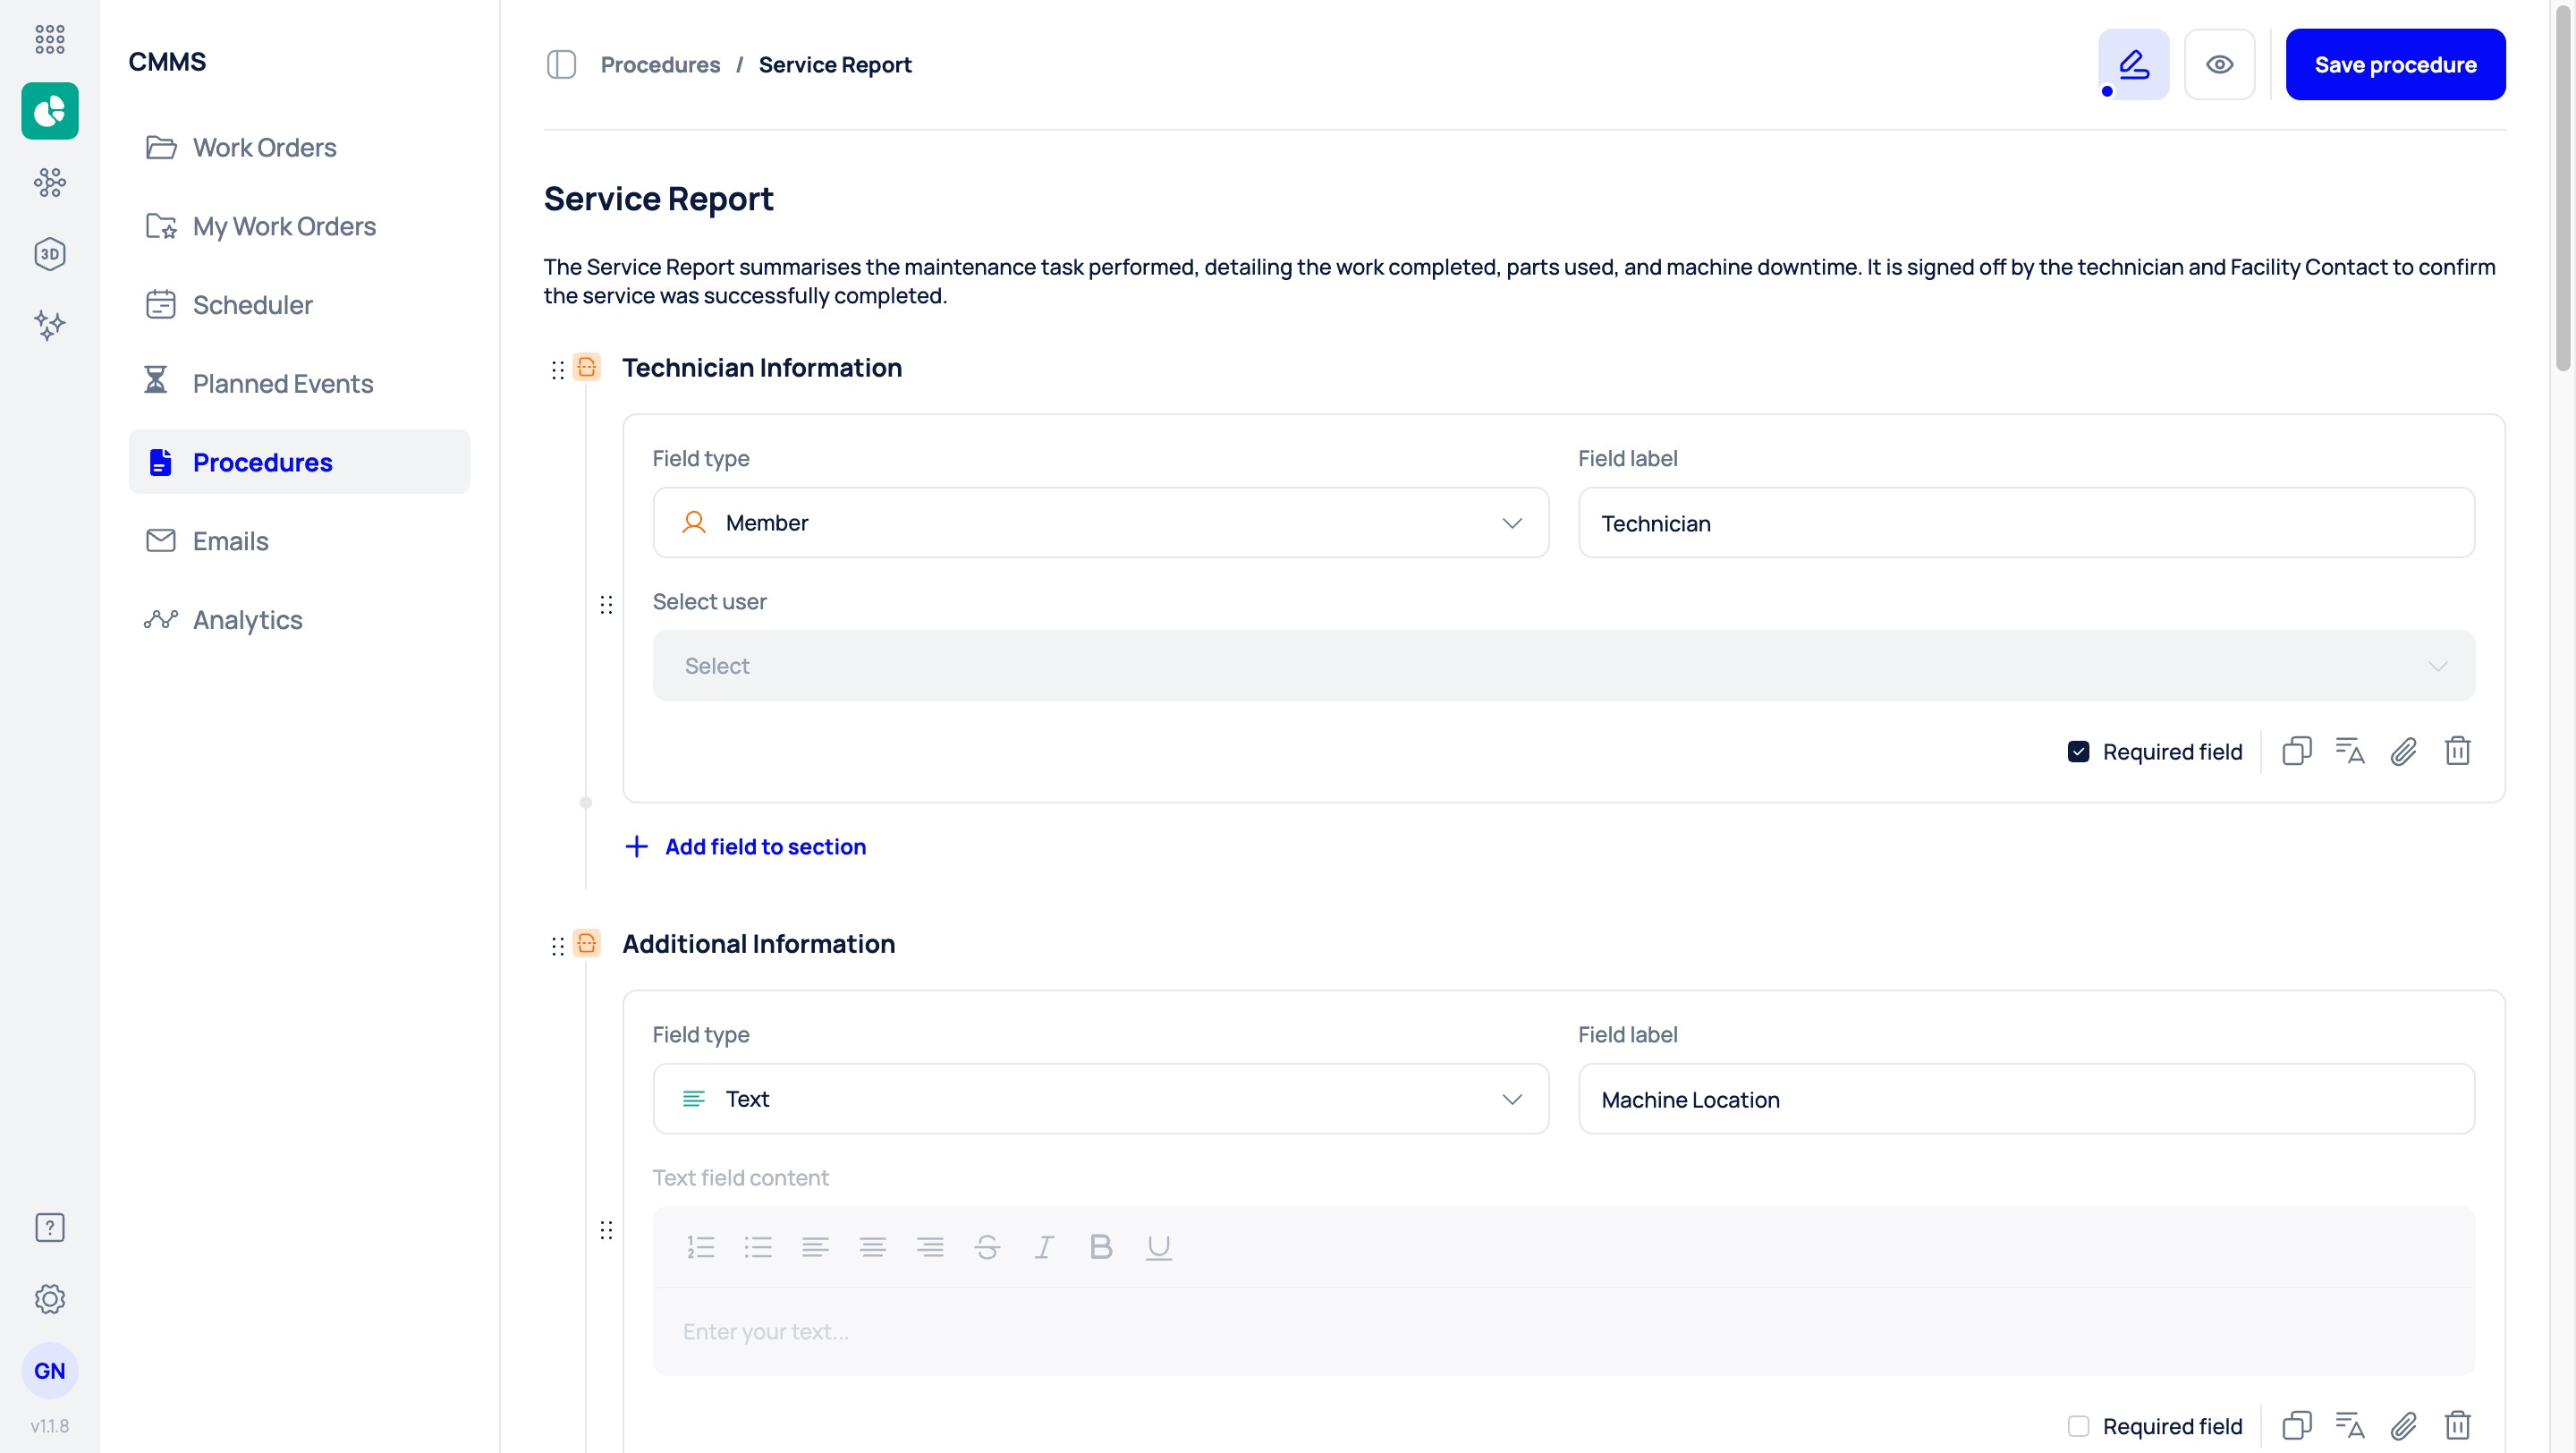2576x1453 pixels.
Task: Open Member field type dropdown
Action: pyautogui.click(x=1100, y=523)
